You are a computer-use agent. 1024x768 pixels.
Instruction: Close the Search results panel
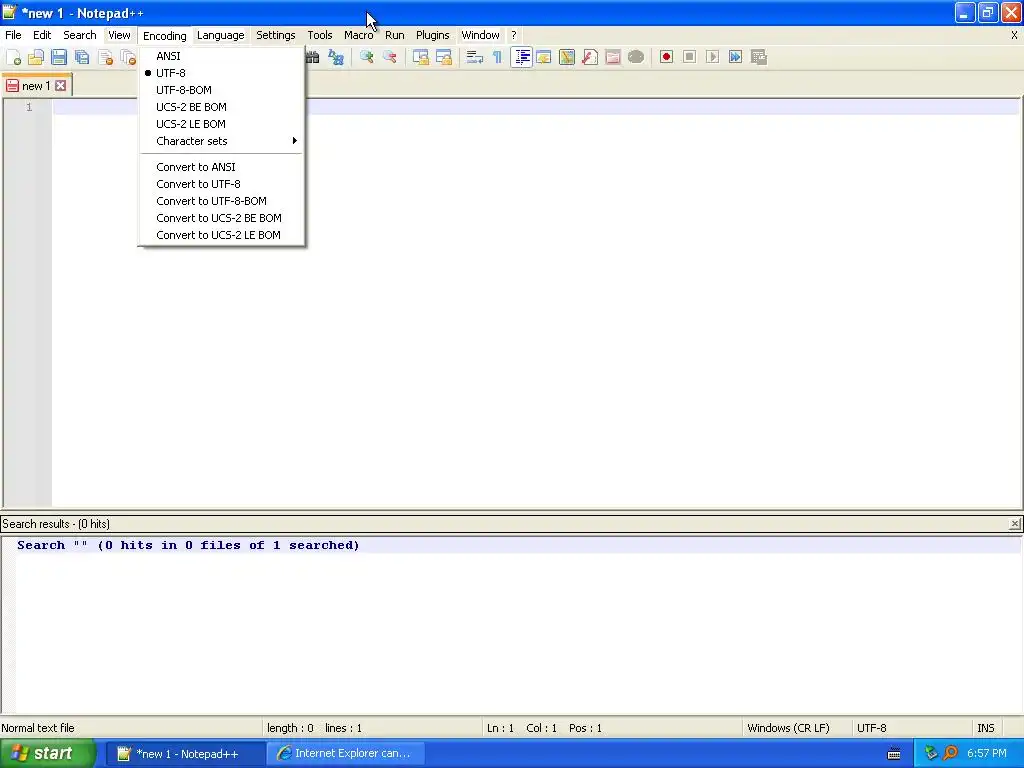[x=1014, y=524]
